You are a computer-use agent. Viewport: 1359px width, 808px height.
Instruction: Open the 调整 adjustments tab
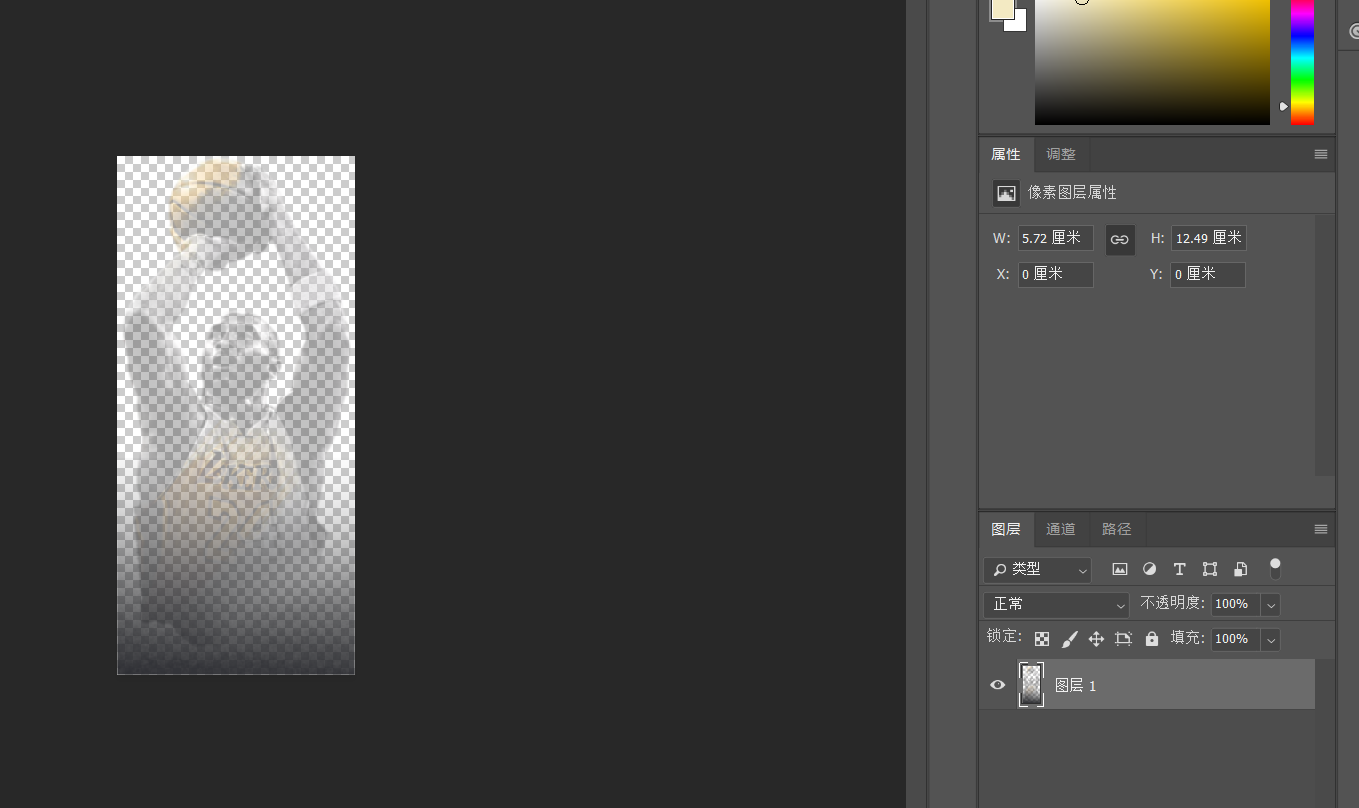point(1060,154)
